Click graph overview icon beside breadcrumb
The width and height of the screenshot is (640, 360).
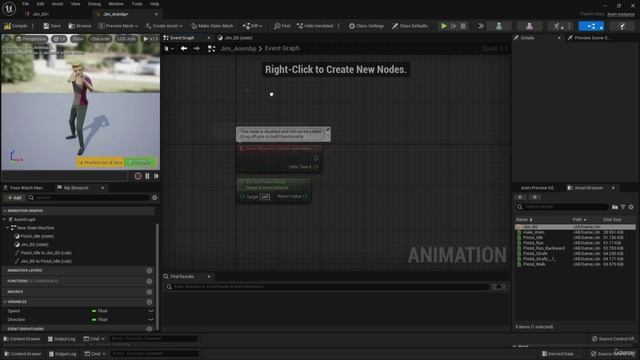(211, 49)
